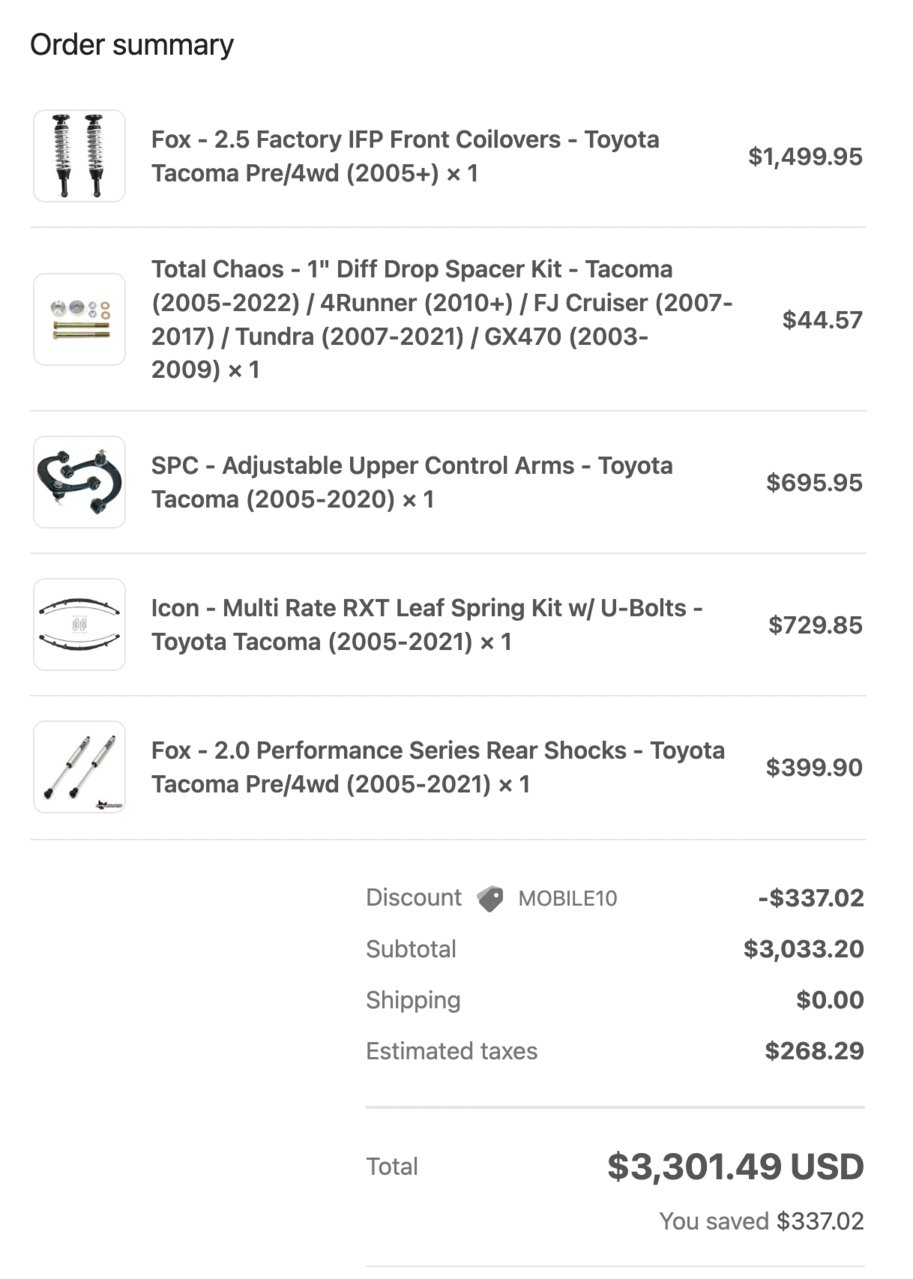Viewport: 913px width, 1279px height.
Task: Click the SPC upper control arms thumbnail
Action: click(x=79, y=482)
